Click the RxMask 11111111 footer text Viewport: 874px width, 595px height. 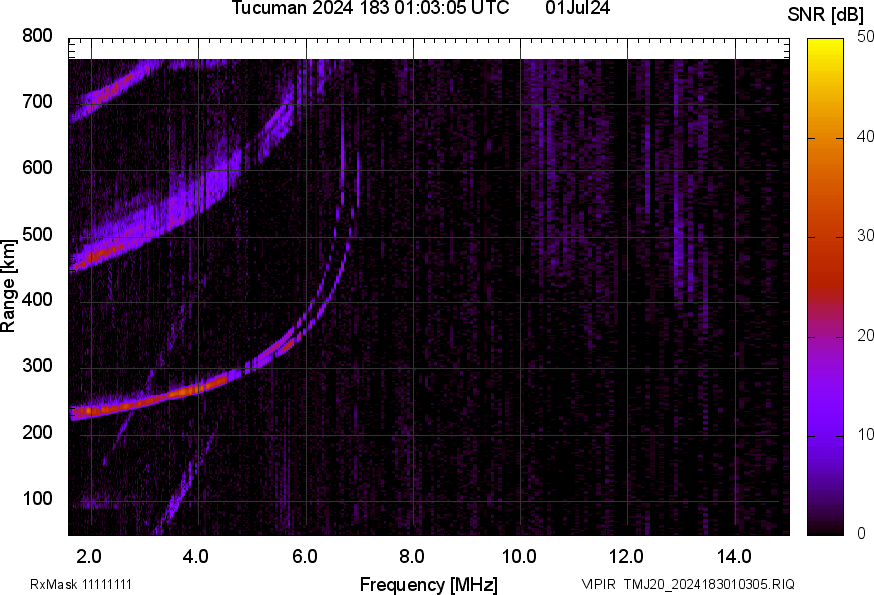pos(81,585)
